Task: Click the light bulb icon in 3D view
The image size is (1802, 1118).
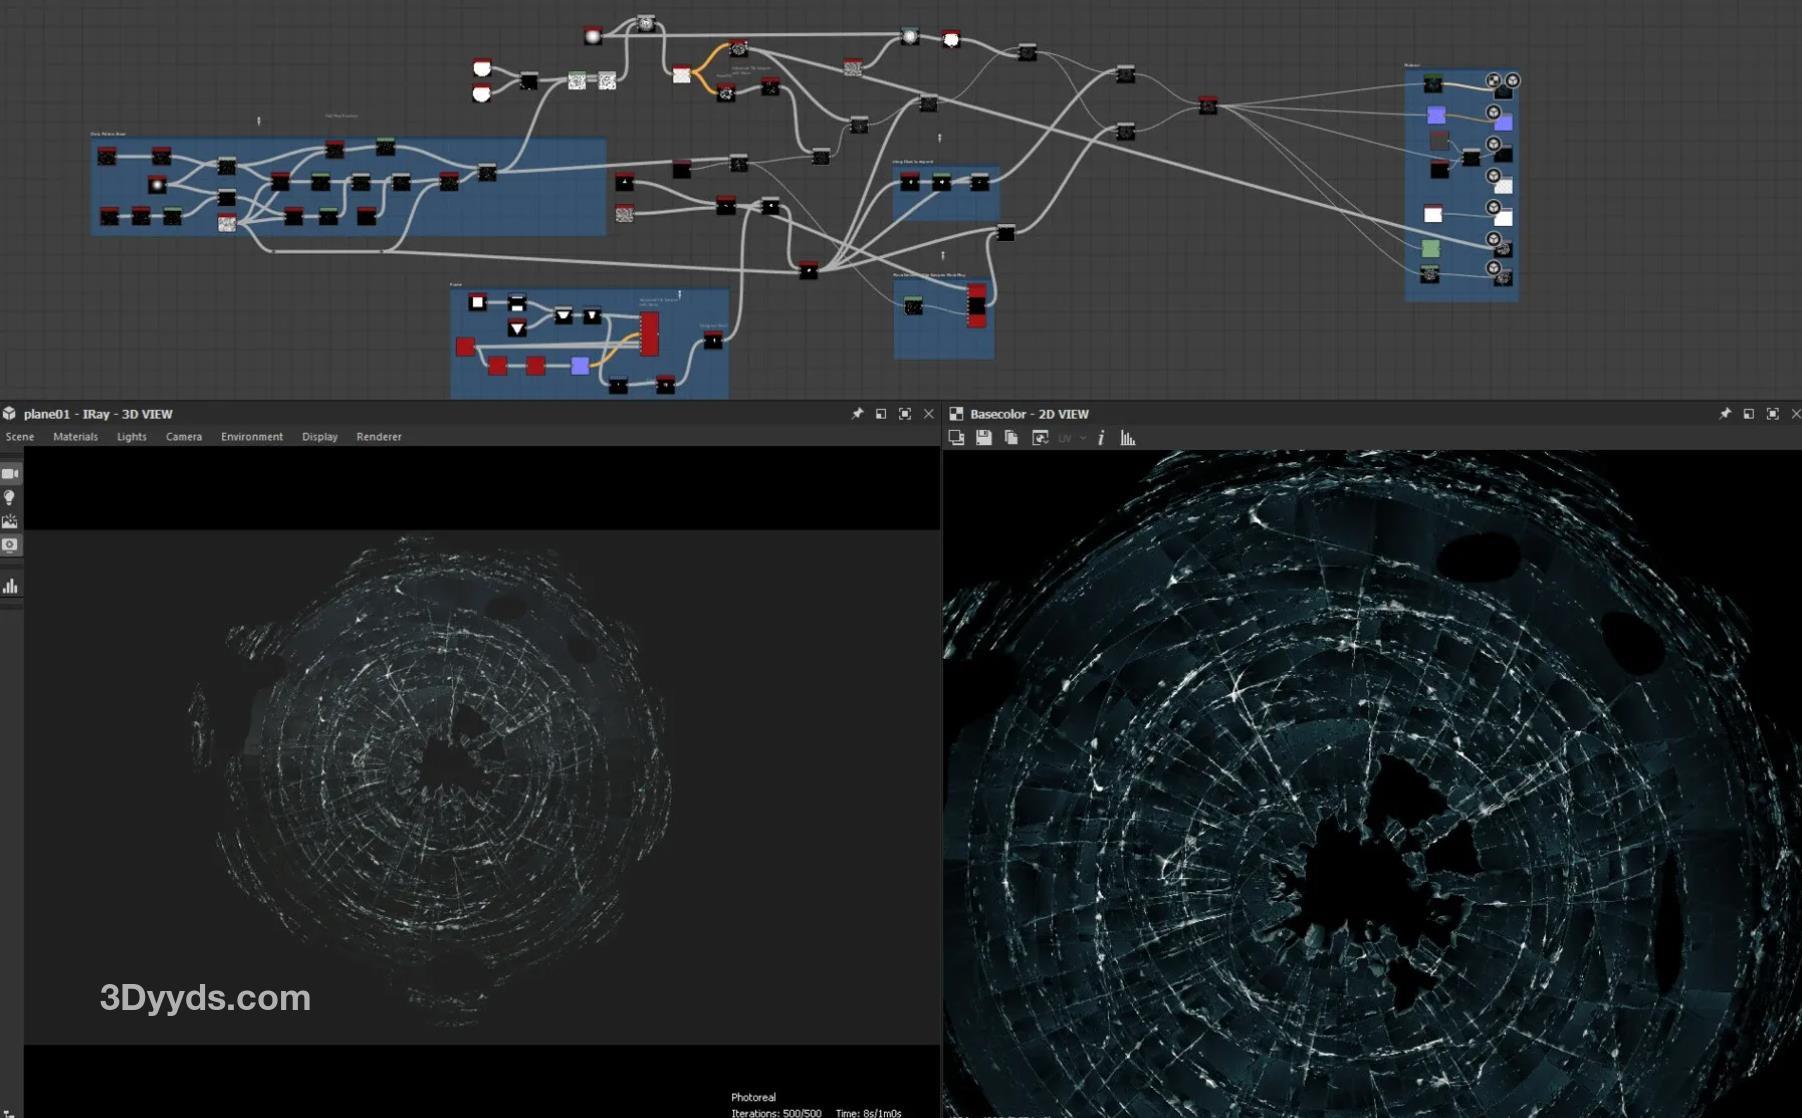Action: point(10,498)
